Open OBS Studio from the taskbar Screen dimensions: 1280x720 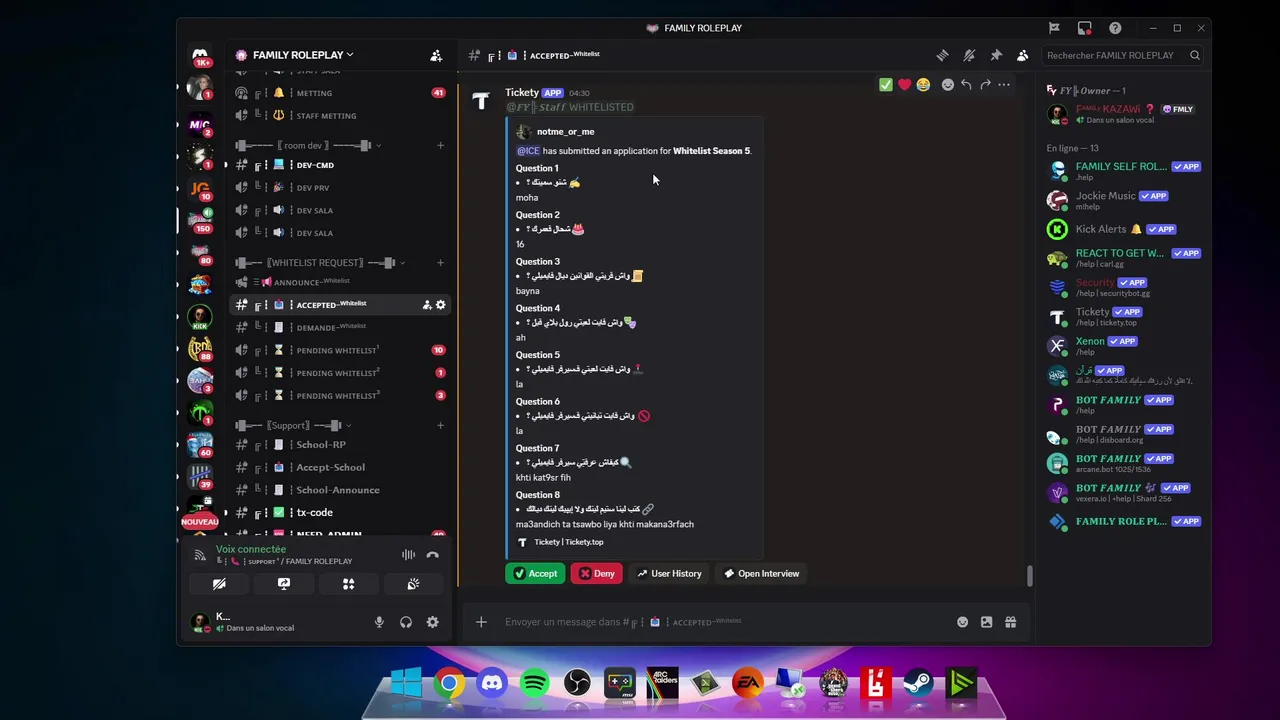(x=577, y=684)
